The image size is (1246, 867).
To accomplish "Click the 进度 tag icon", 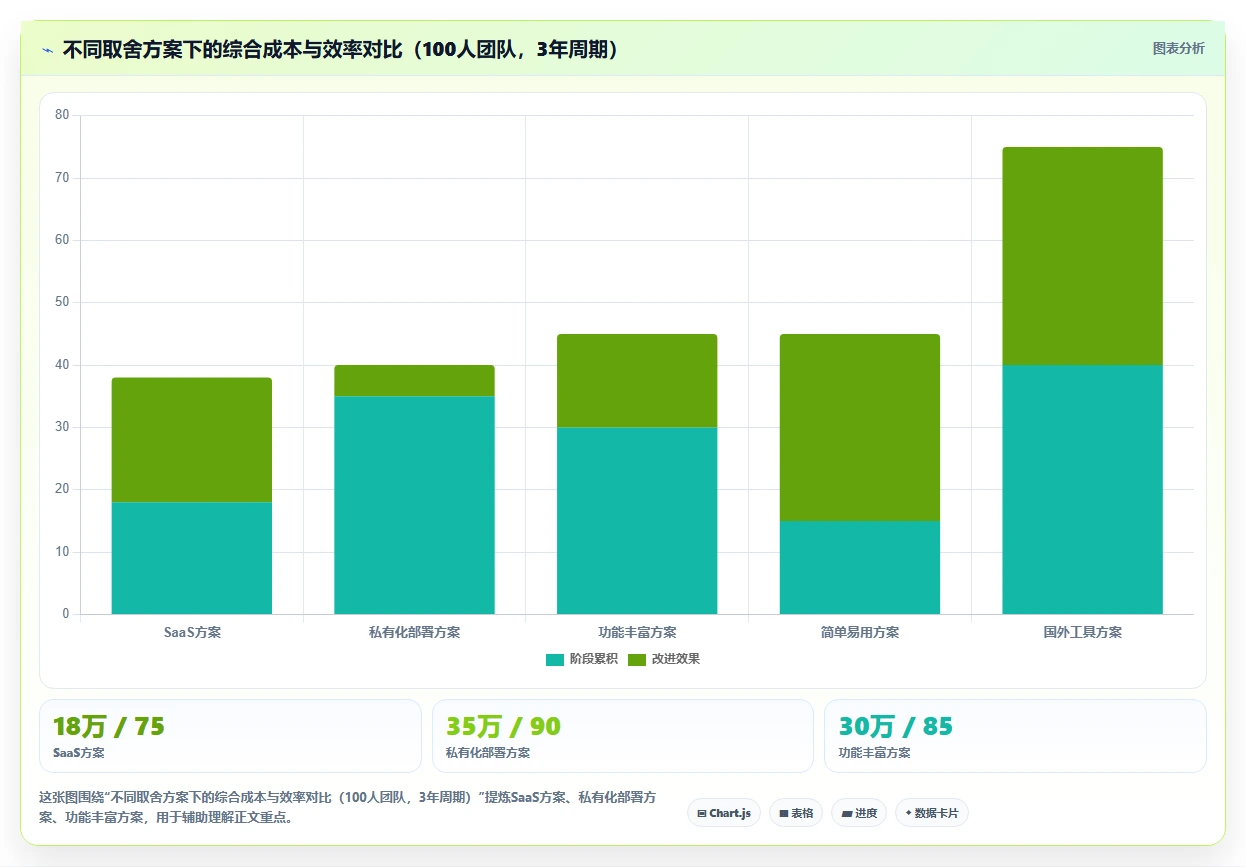I will [846, 813].
